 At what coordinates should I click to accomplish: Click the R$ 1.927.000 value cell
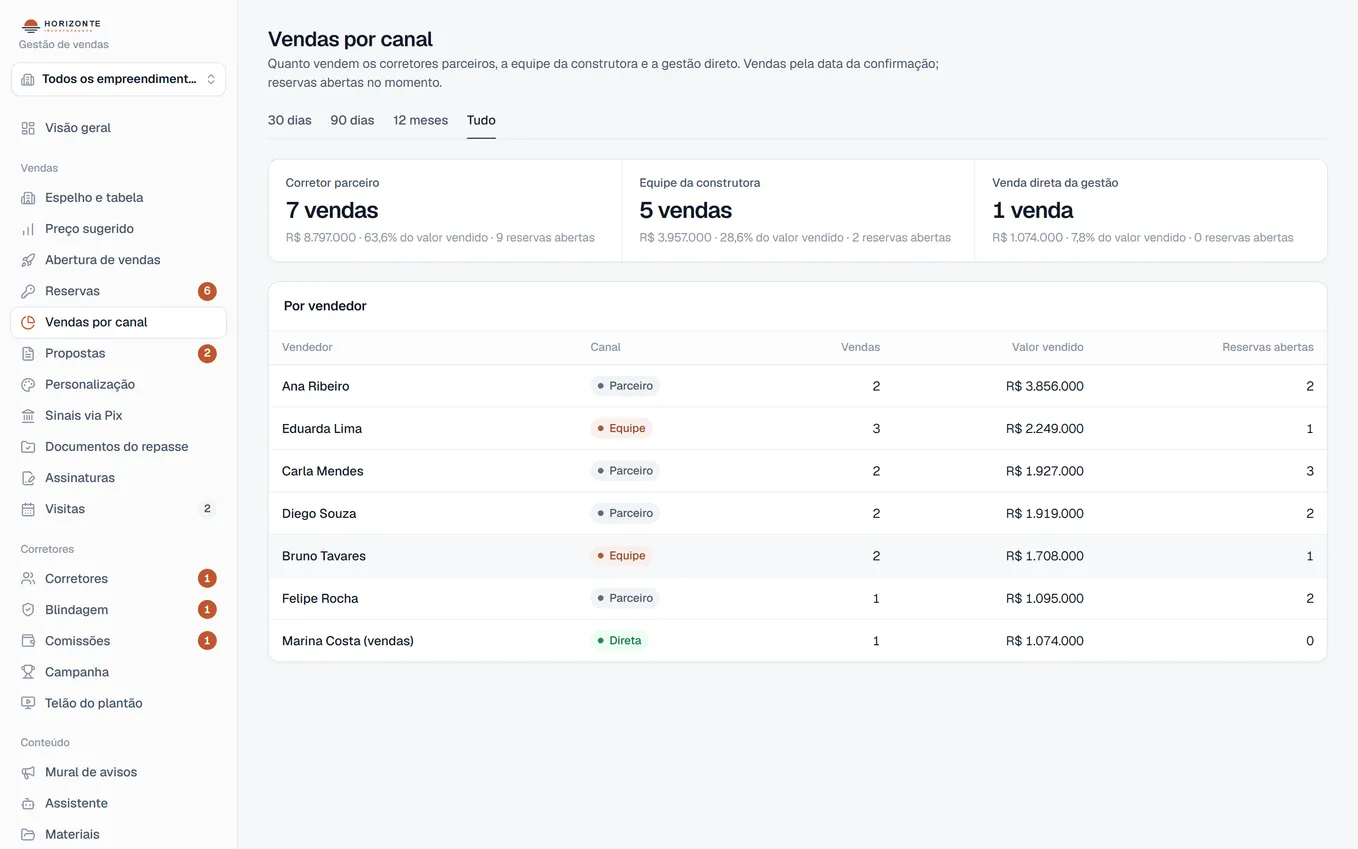click(x=1045, y=471)
